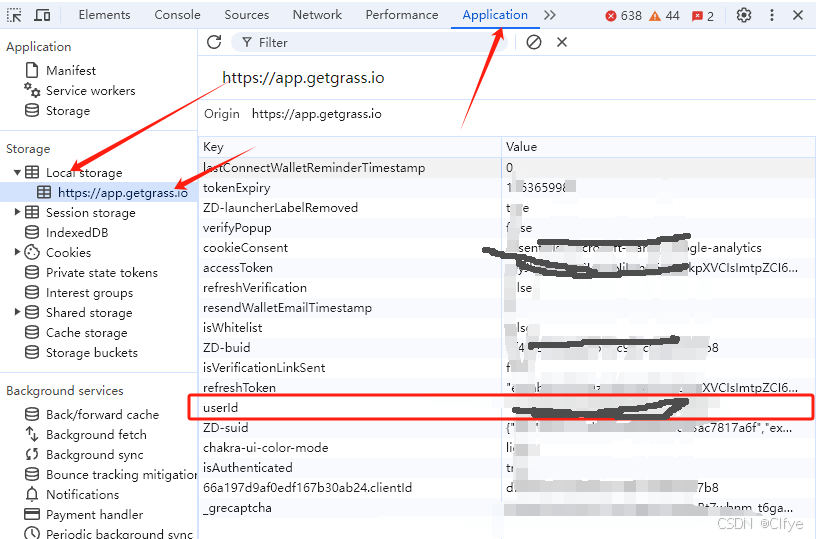Open Manifest in Application sidebar

pos(71,70)
